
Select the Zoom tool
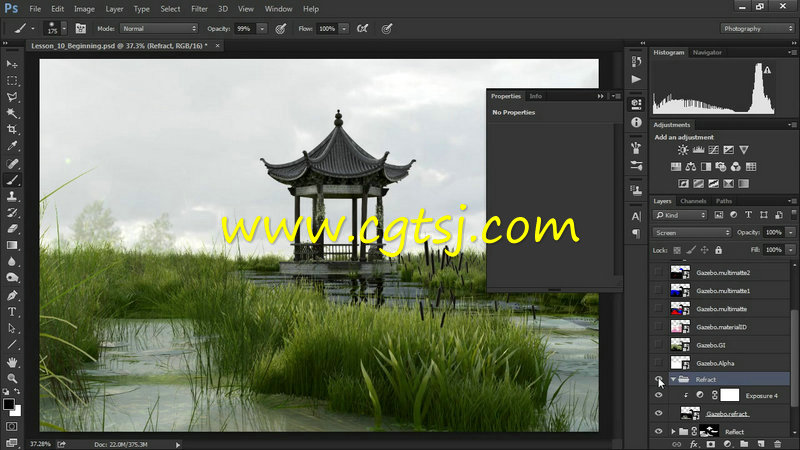point(12,379)
